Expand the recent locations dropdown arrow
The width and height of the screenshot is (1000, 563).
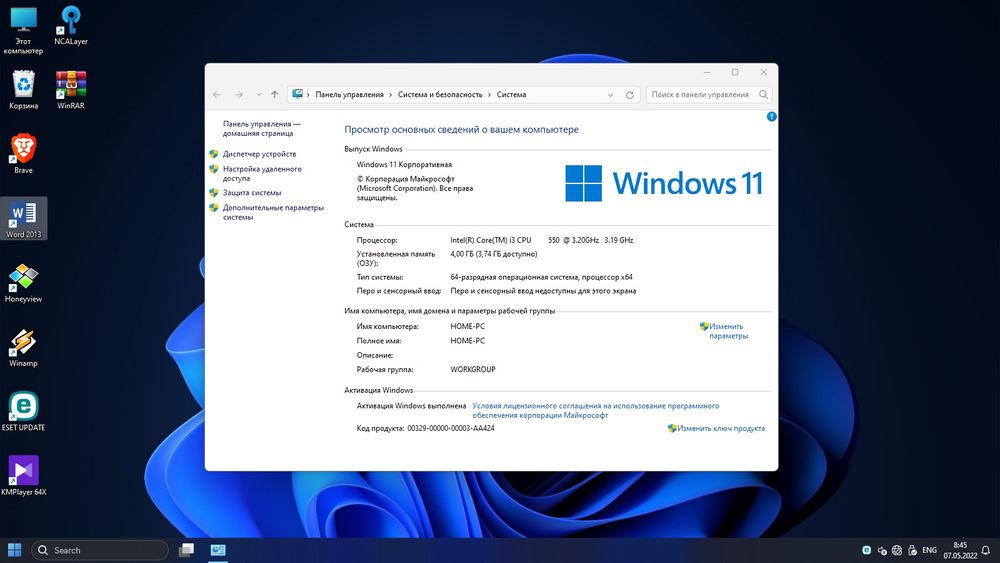coord(258,94)
